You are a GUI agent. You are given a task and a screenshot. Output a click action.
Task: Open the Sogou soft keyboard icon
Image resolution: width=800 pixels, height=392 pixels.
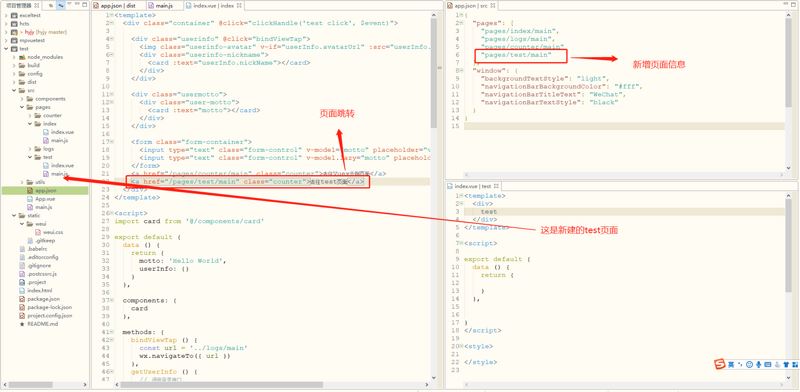click(x=768, y=364)
